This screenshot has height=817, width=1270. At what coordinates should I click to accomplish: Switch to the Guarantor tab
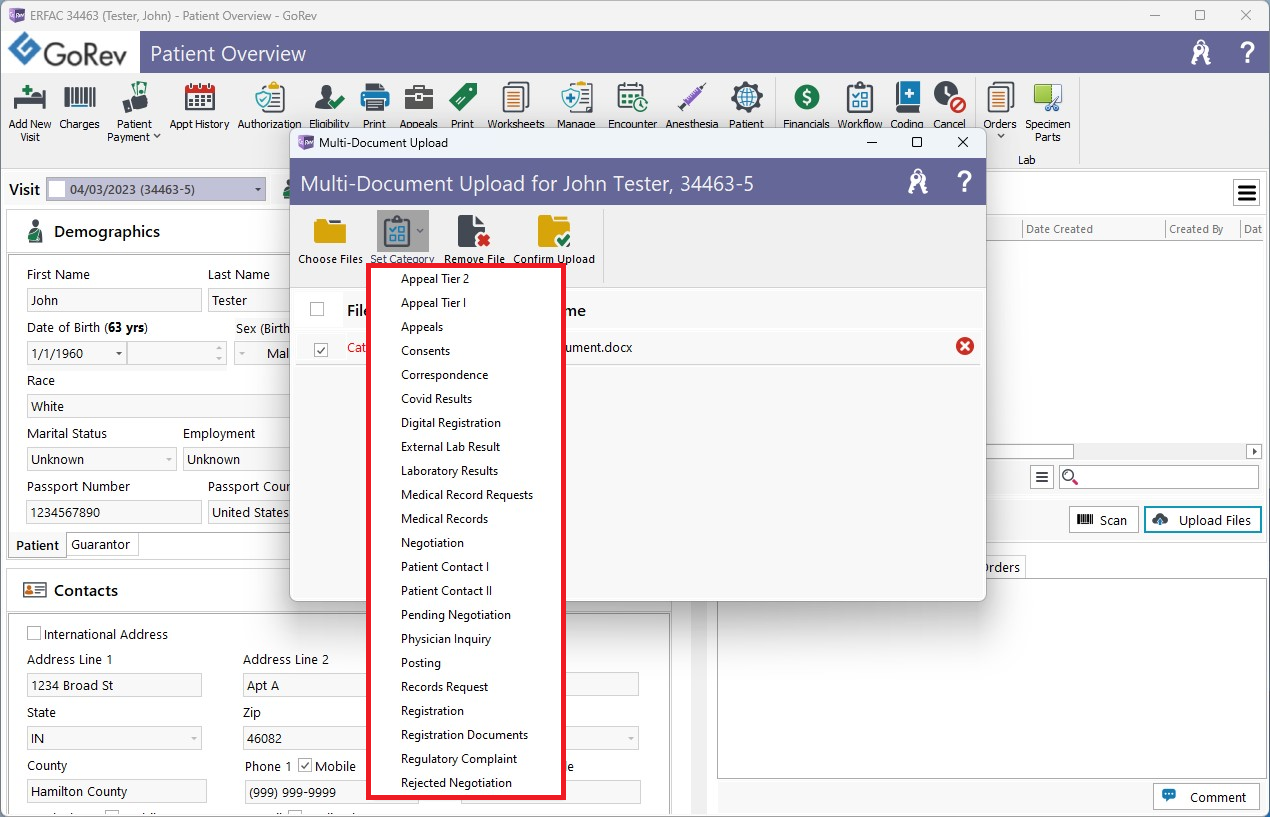point(101,545)
